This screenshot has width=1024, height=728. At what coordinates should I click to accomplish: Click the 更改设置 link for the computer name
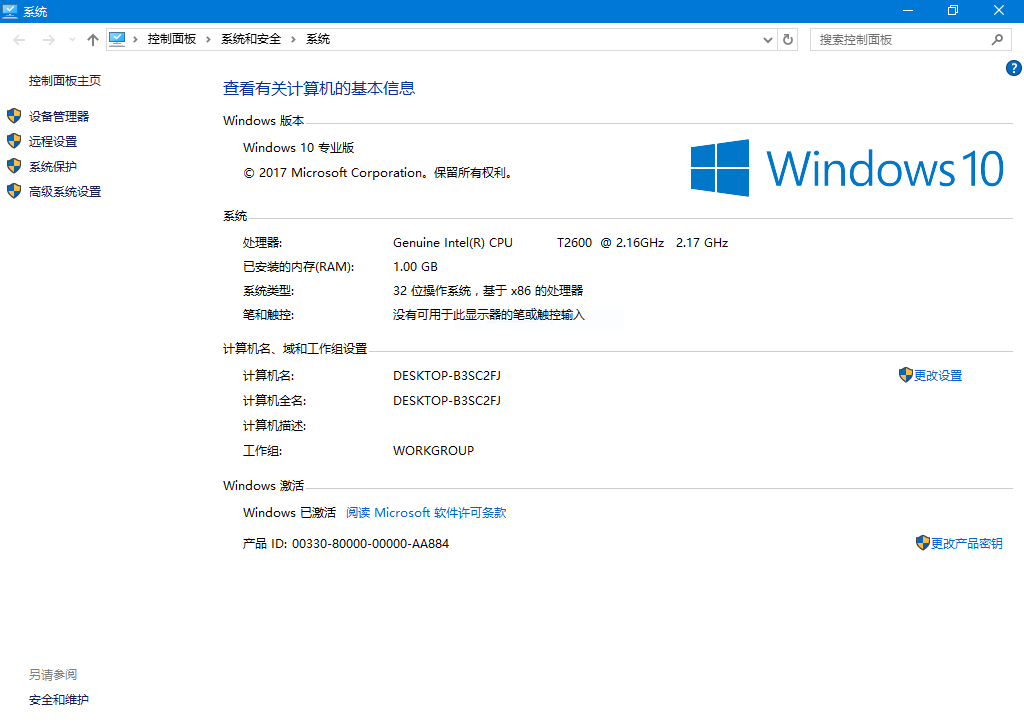937,376
